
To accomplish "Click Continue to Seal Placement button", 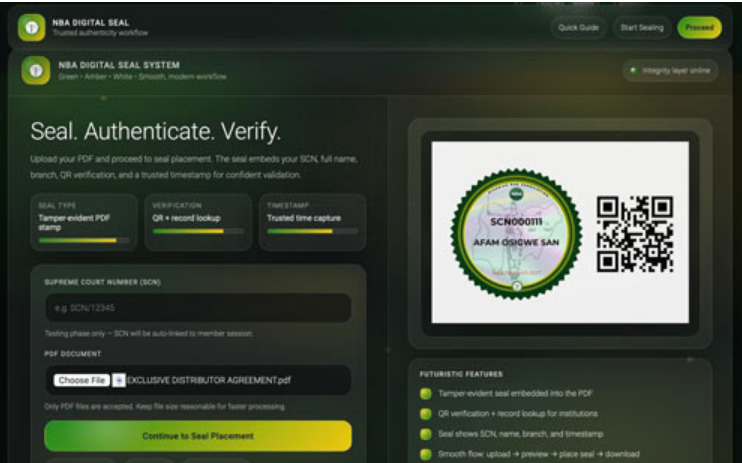I will coord(197,436).
